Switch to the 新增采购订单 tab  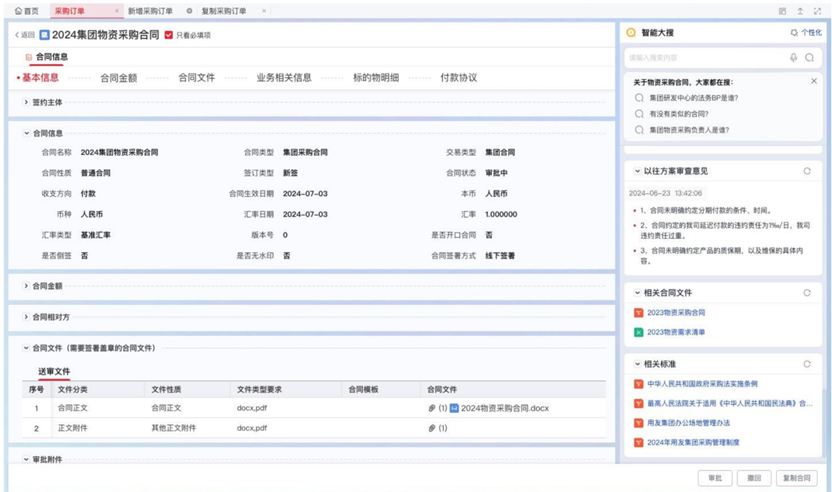[149, 11]
